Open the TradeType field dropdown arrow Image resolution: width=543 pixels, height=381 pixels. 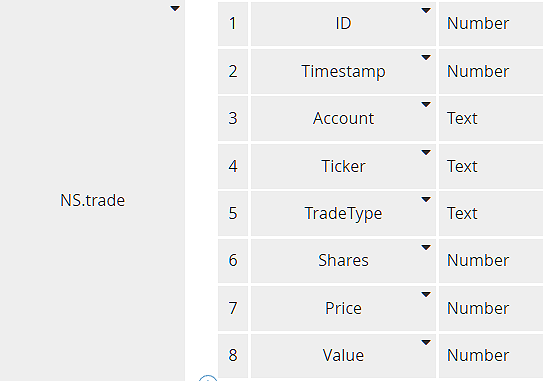(426, 200)
